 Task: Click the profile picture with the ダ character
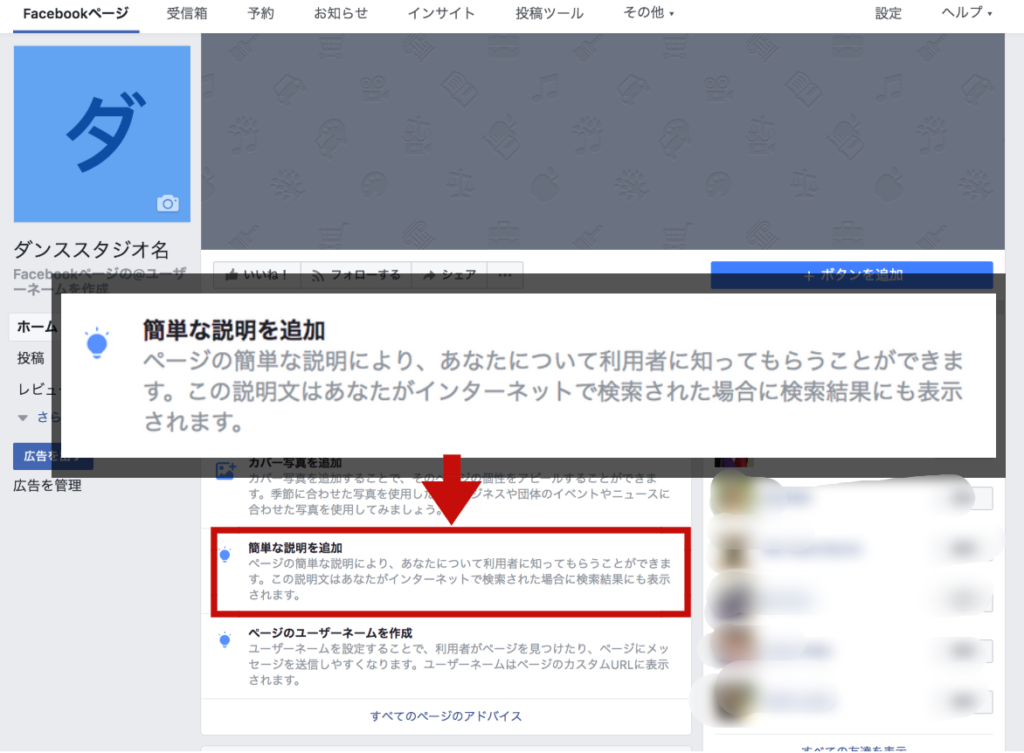coord(102,134)
